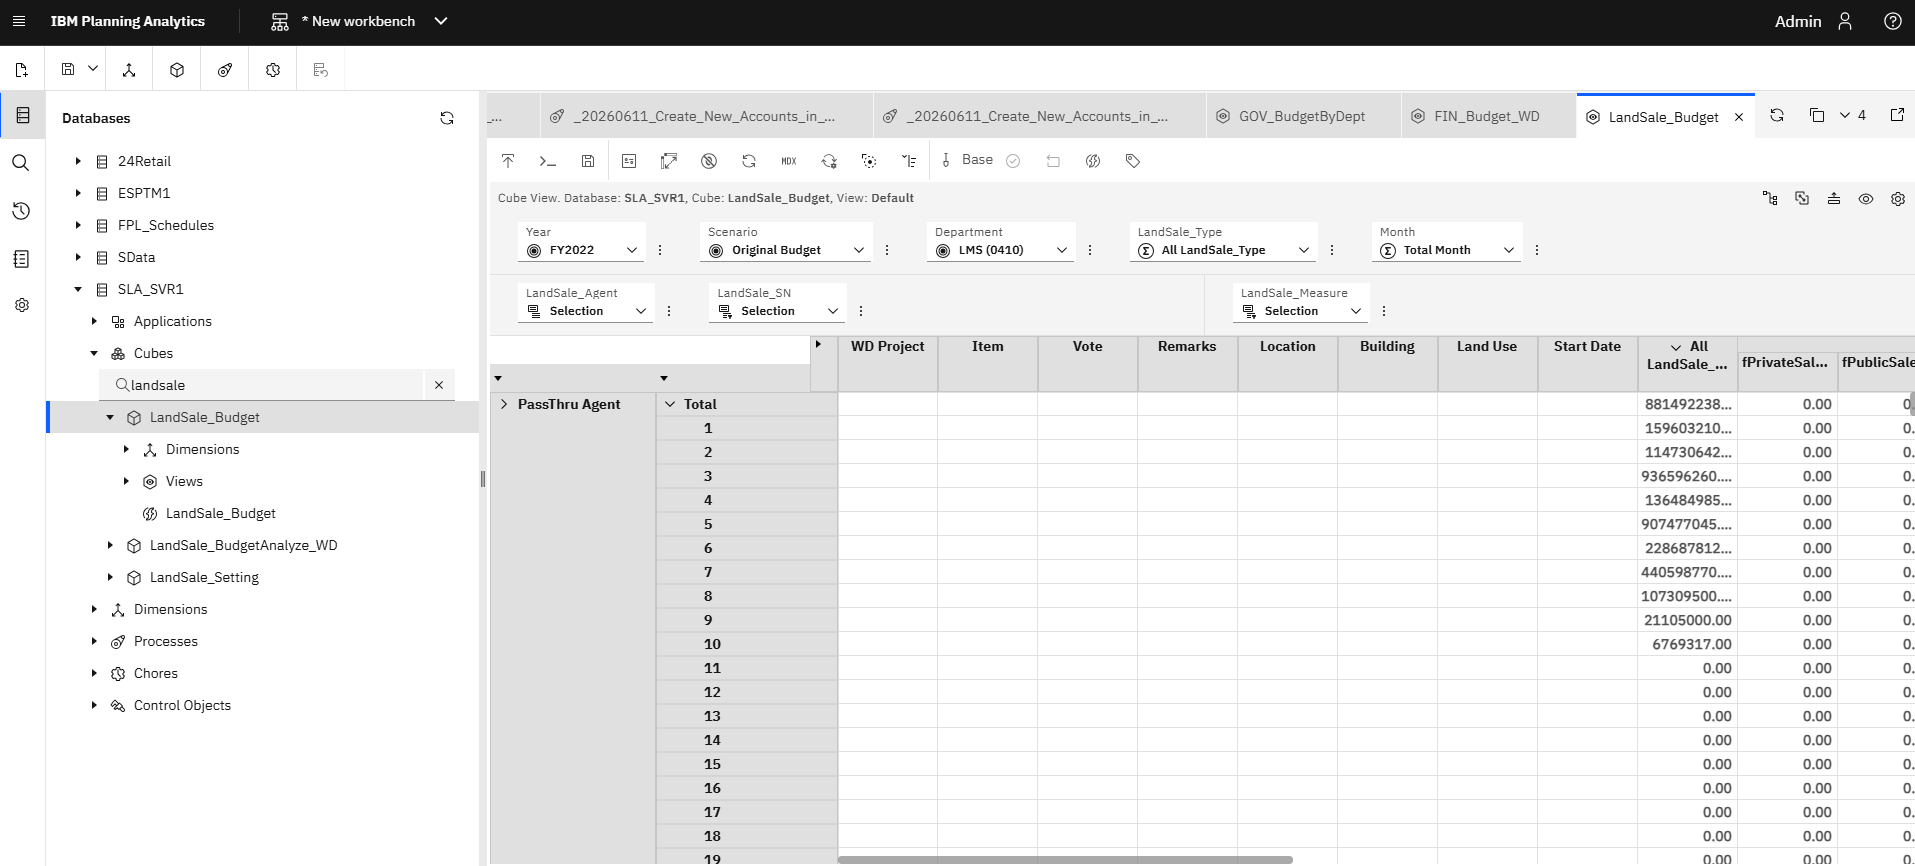Expand the PassThru Agent row
The image size is (1915, 866).
coord(504,404)
